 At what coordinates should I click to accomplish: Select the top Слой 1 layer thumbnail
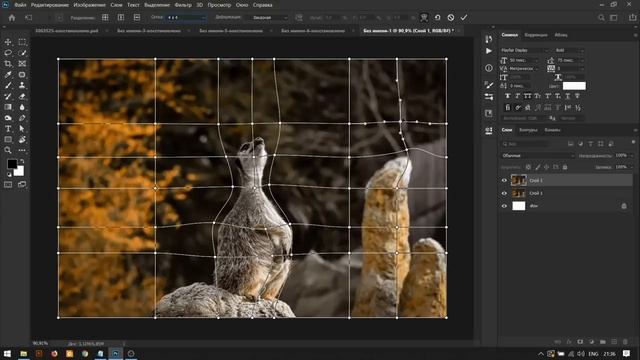click(x=518, y=180)
